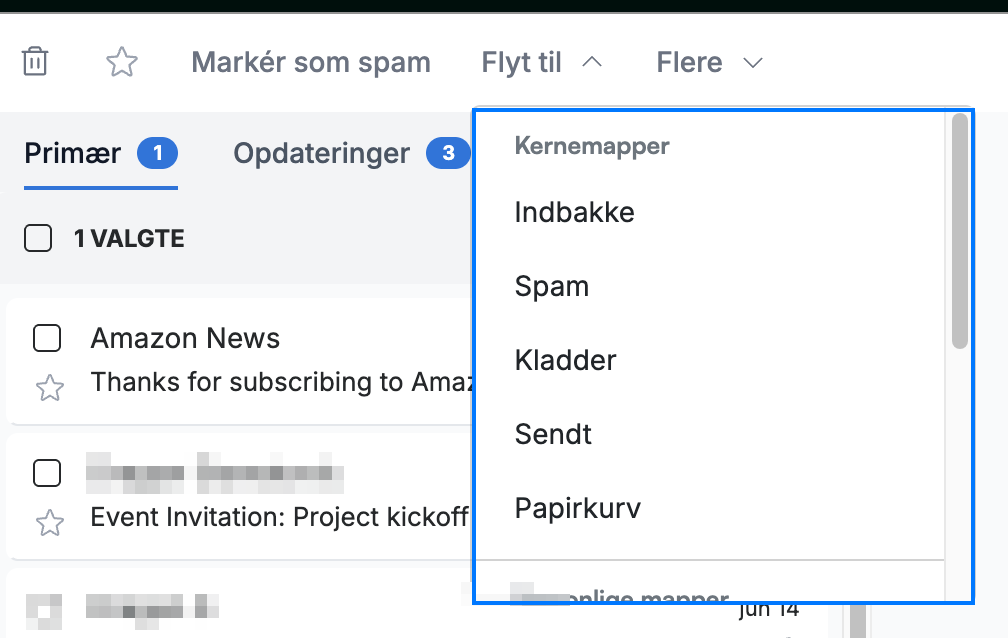Image resolution: width=1008 pixels, height=638 pixels.
Task: Tick the select-all checkbox beside 1 VALGTE
Action: [38, 238]
